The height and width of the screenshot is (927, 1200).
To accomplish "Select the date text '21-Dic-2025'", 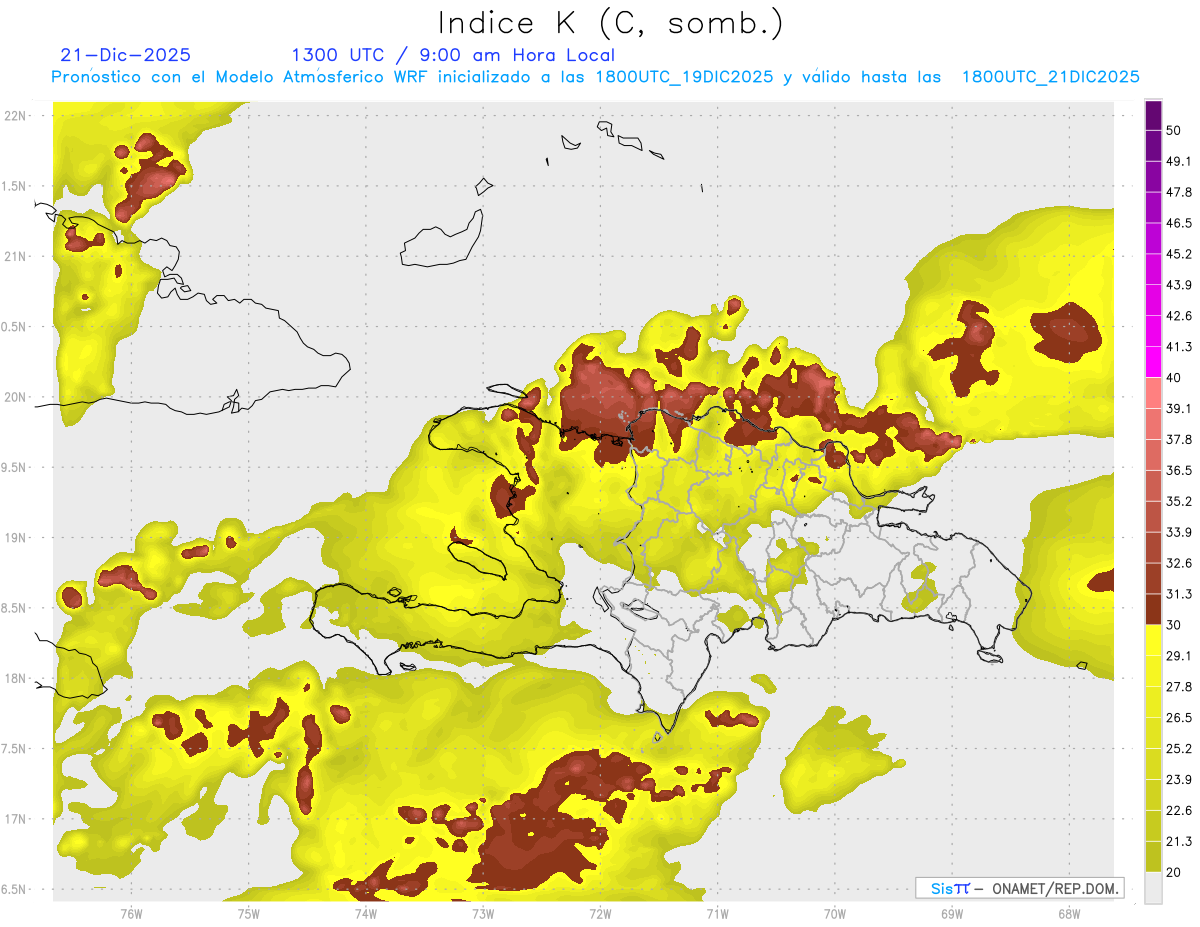I will [x=126, y=55].
